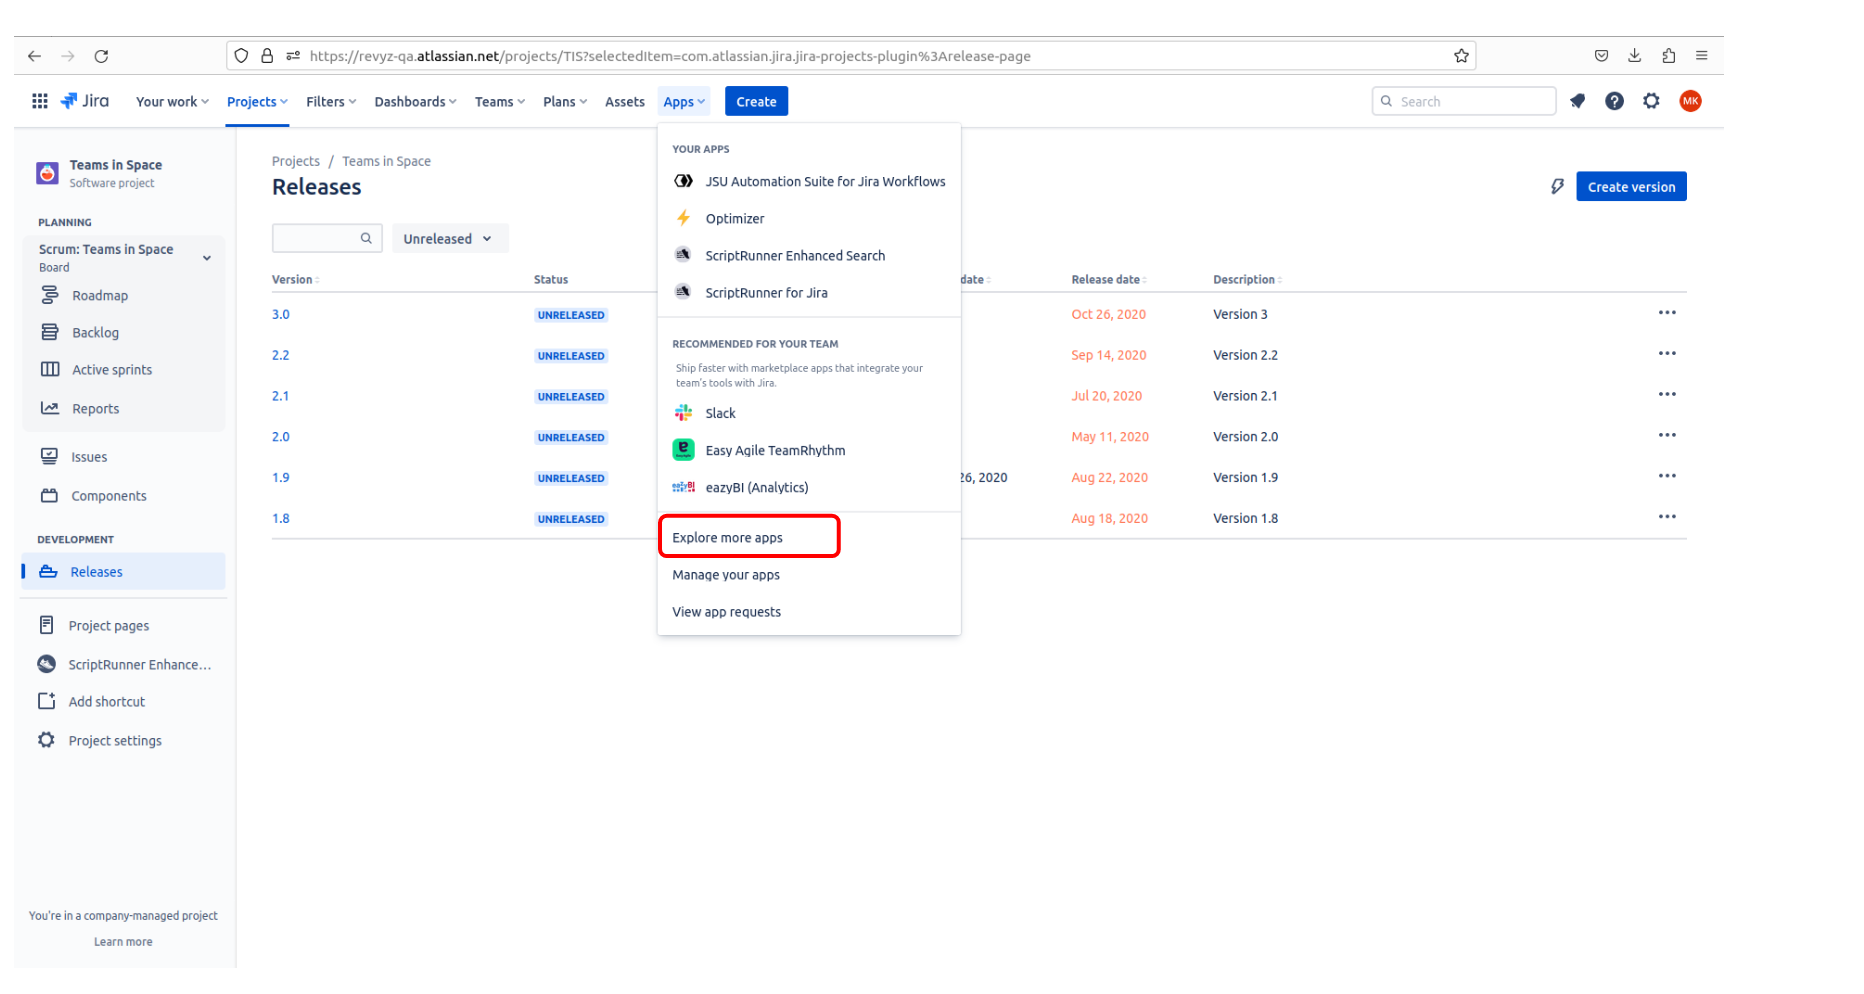Open the browser hamburger menu
This screenshot has width=1864, height=994.
(1701, 56)
